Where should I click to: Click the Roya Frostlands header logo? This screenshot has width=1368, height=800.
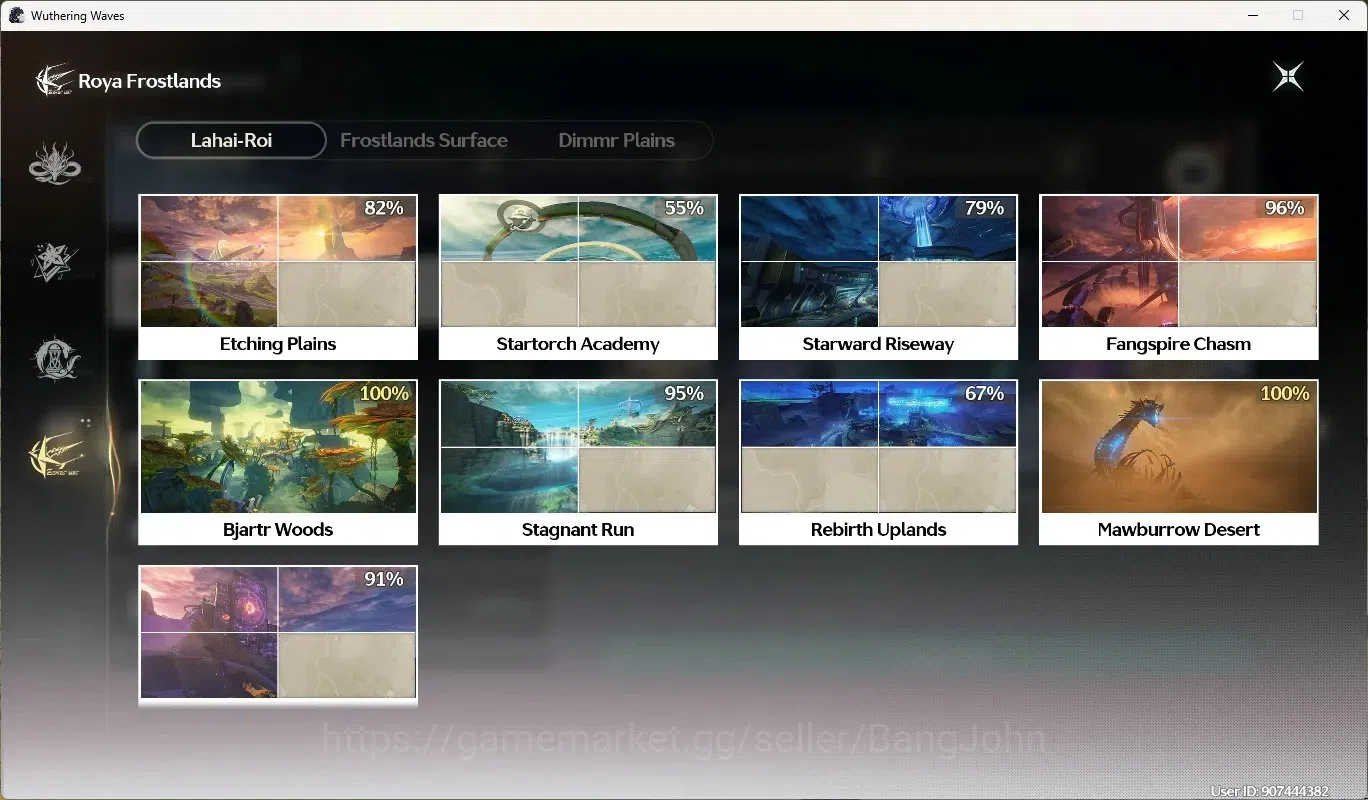pyautogui.click(x=55, y=81)
